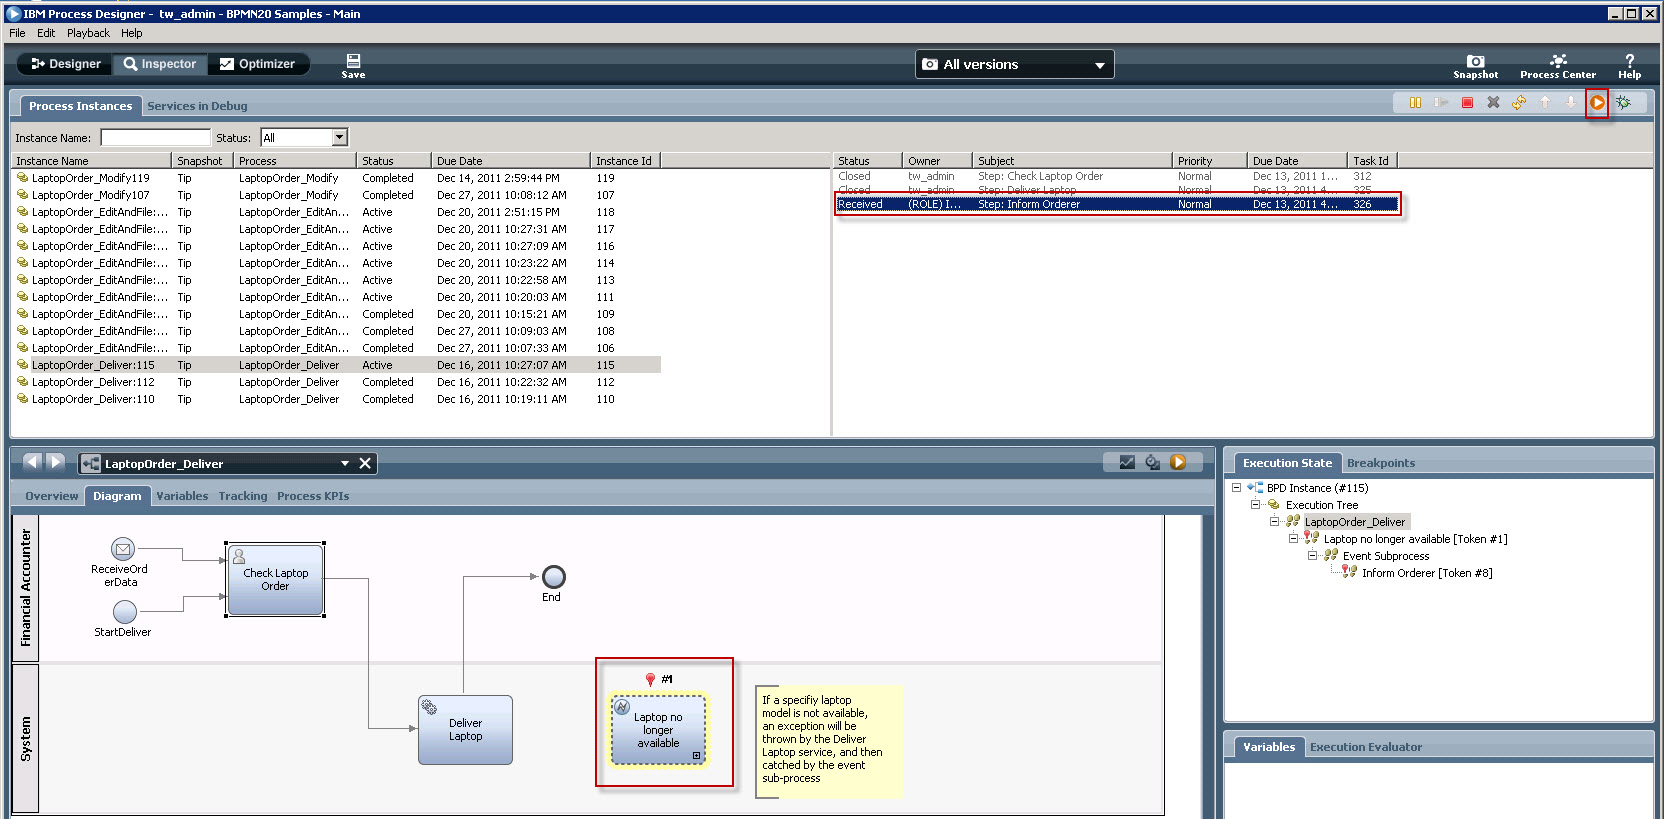The height and width of the screenshot is (819, 1664).
Task: Select the Process Instances tab
Action: 80,106
